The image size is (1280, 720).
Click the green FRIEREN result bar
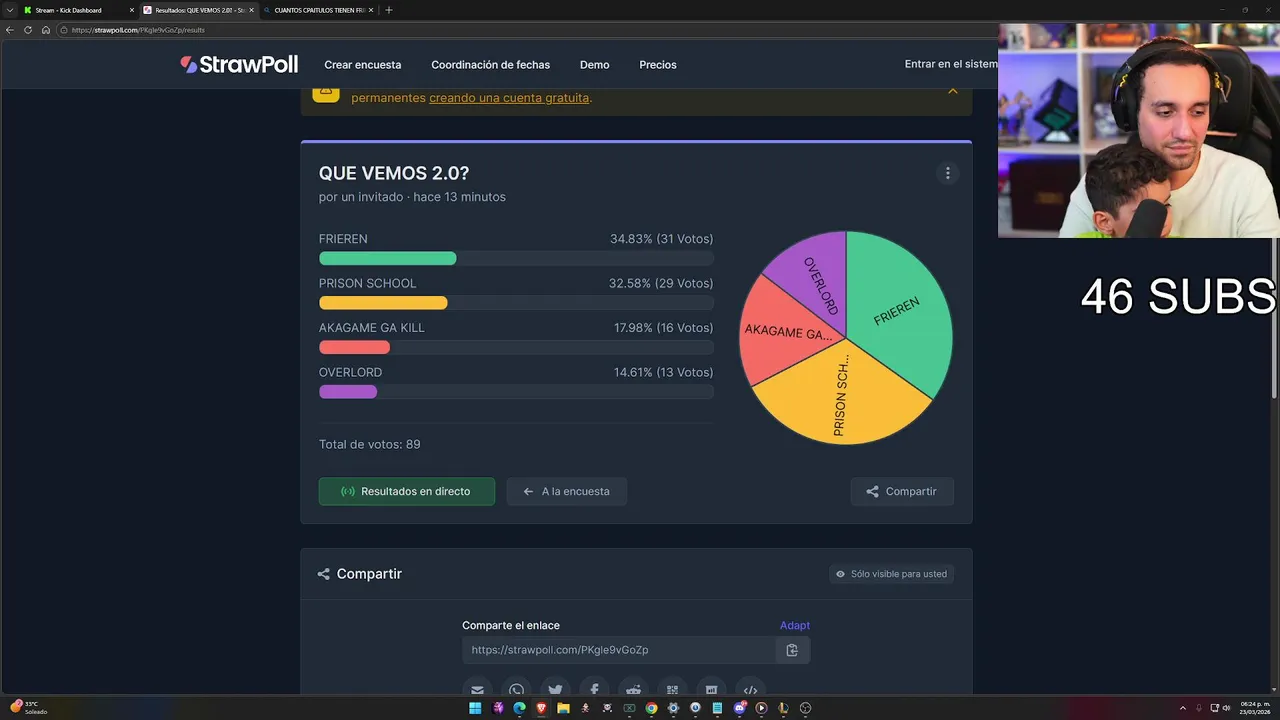pyautogui.click(x=388, y=259)
